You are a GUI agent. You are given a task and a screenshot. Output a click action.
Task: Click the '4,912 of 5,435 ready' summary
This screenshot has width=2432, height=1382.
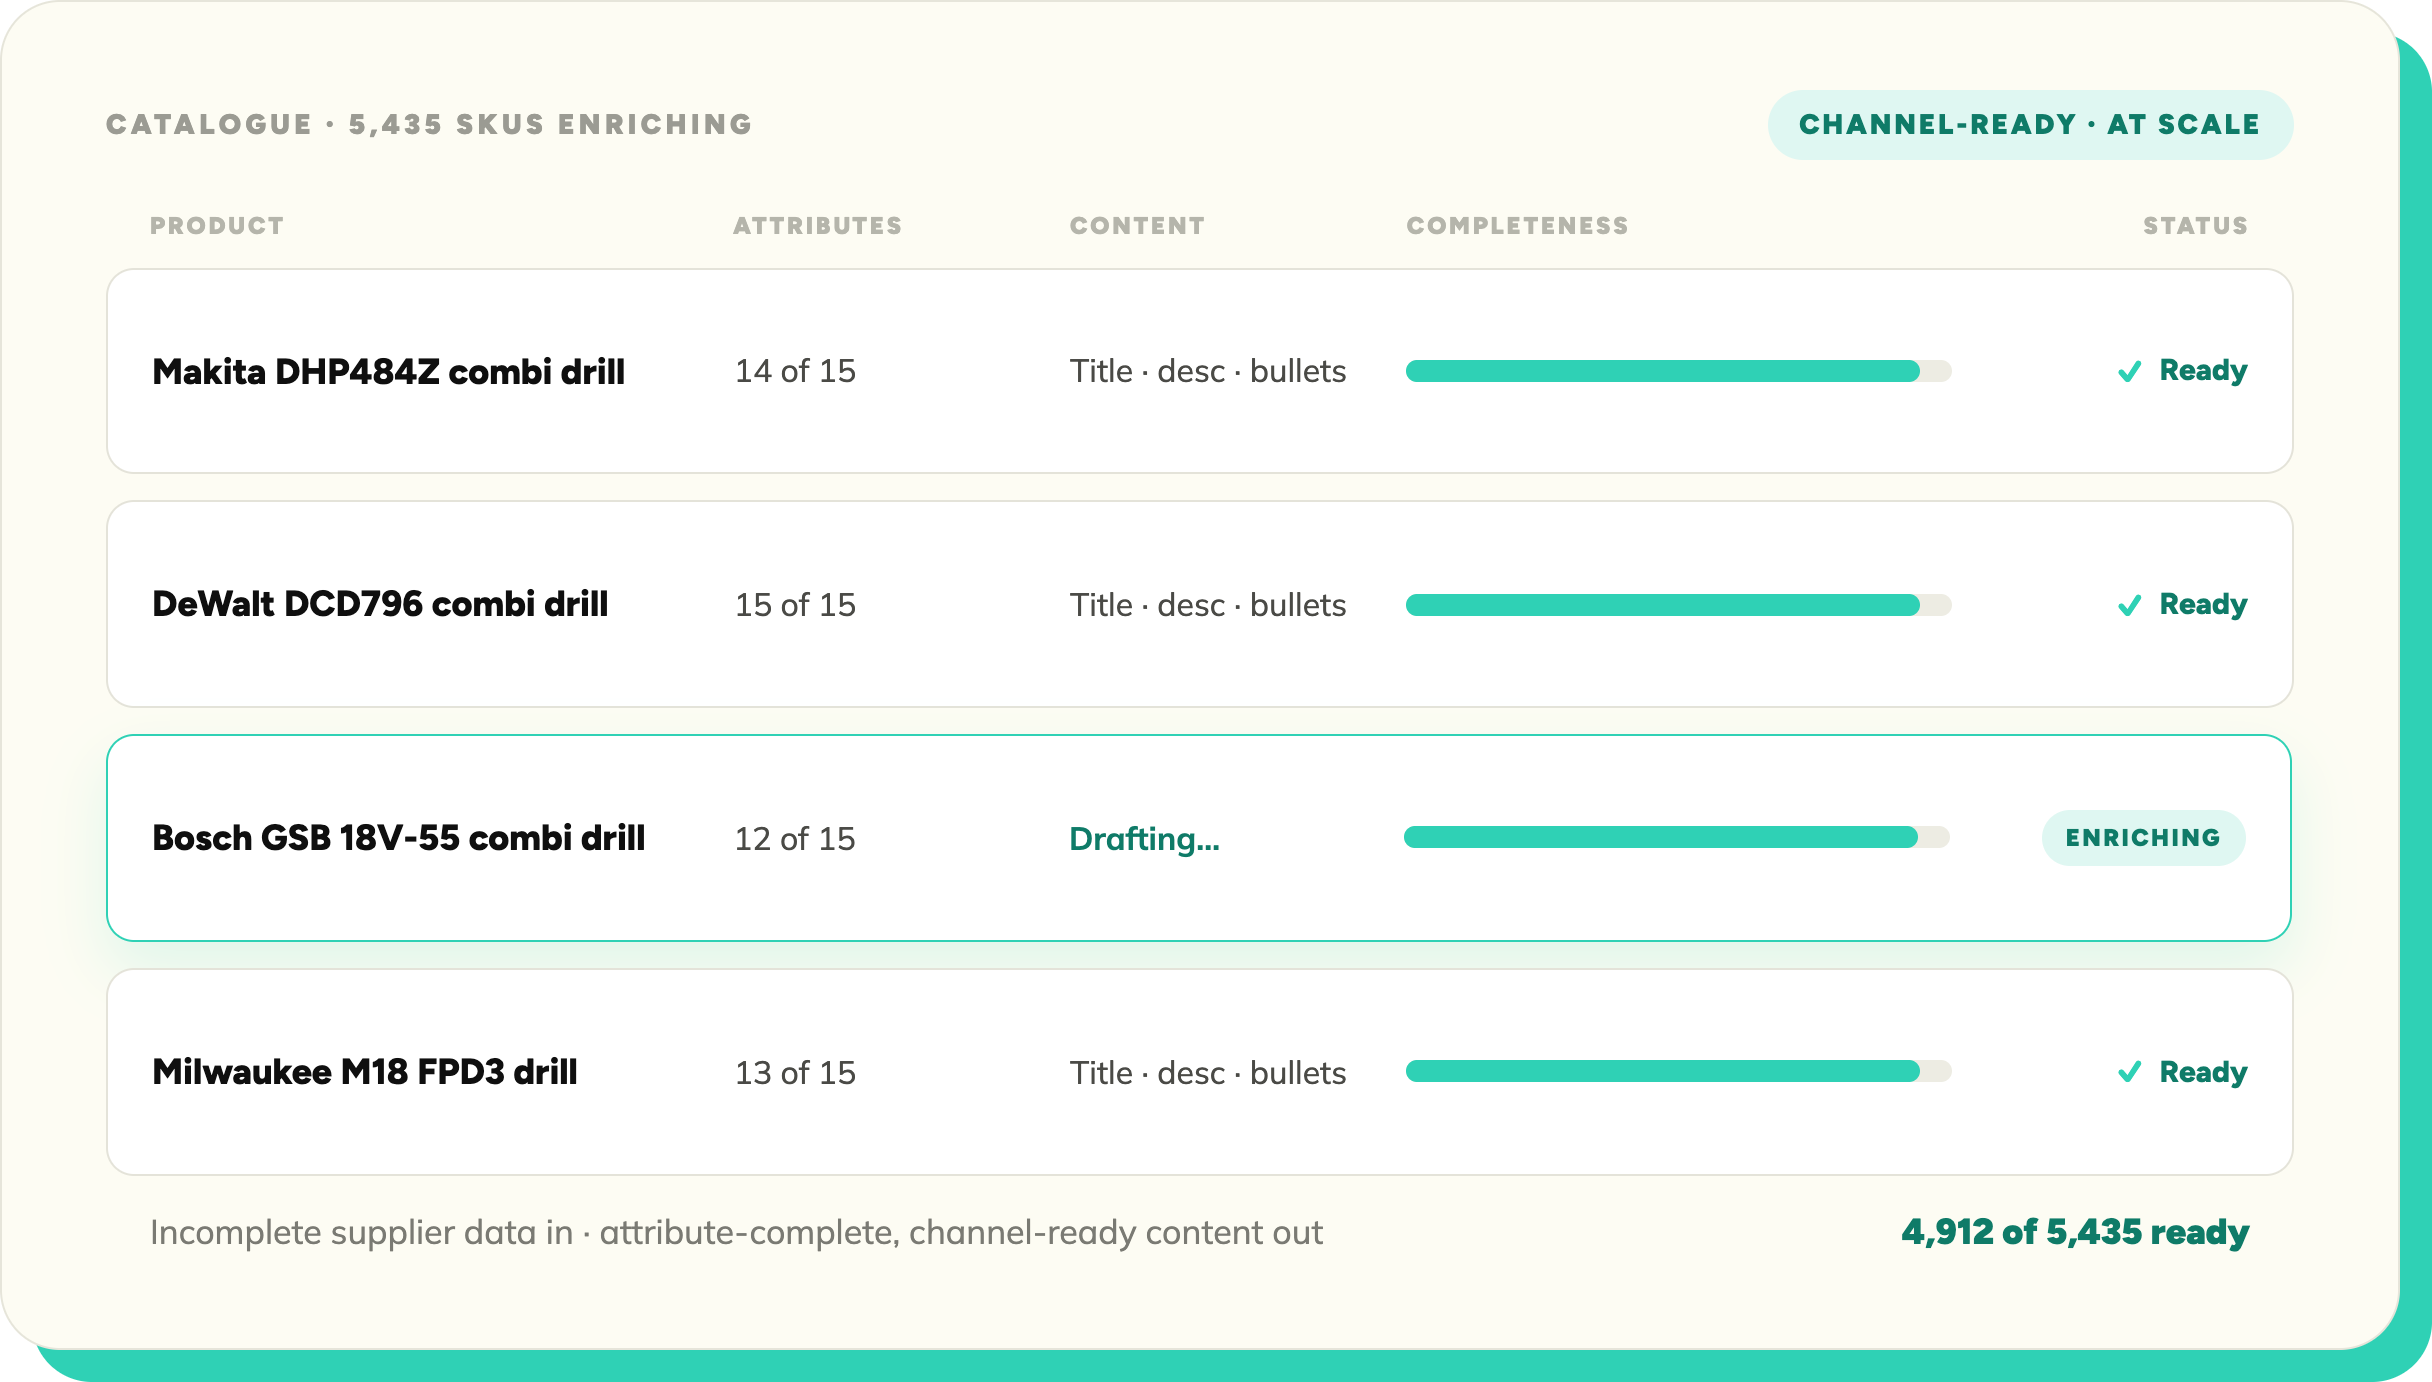tap(2075, 1232)
